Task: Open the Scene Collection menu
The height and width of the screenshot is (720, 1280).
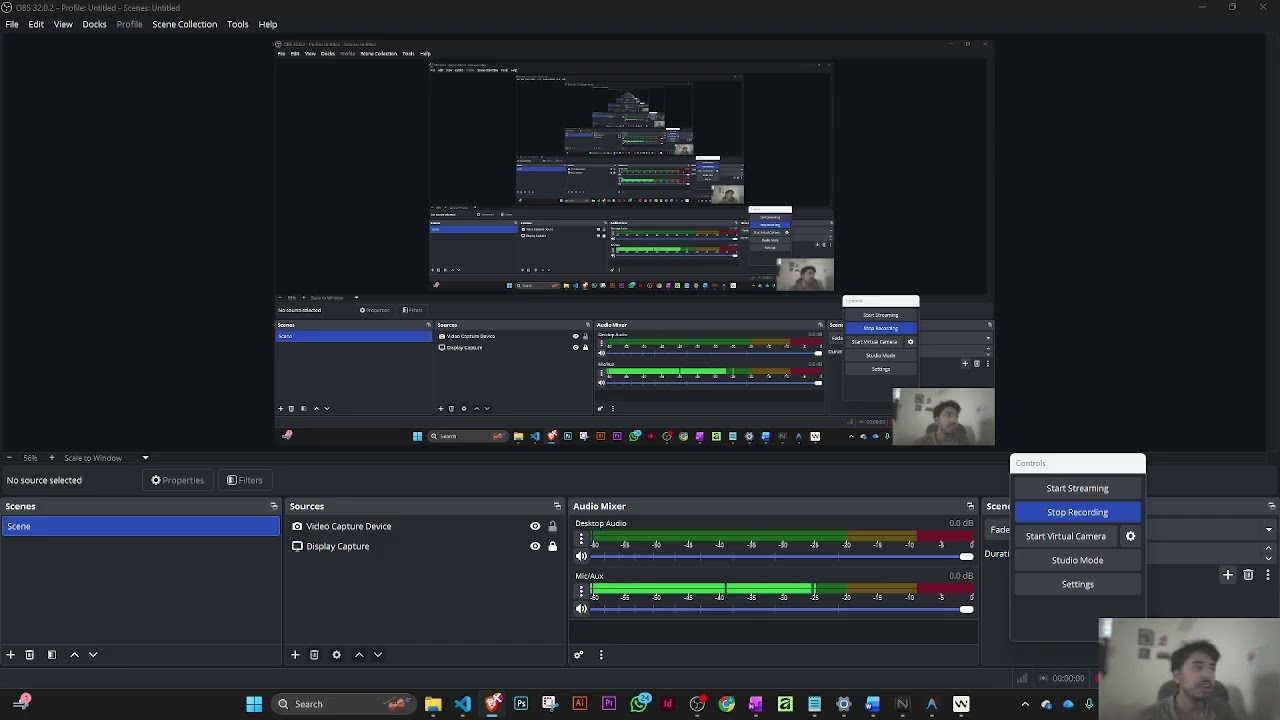Action: [184, 24]
